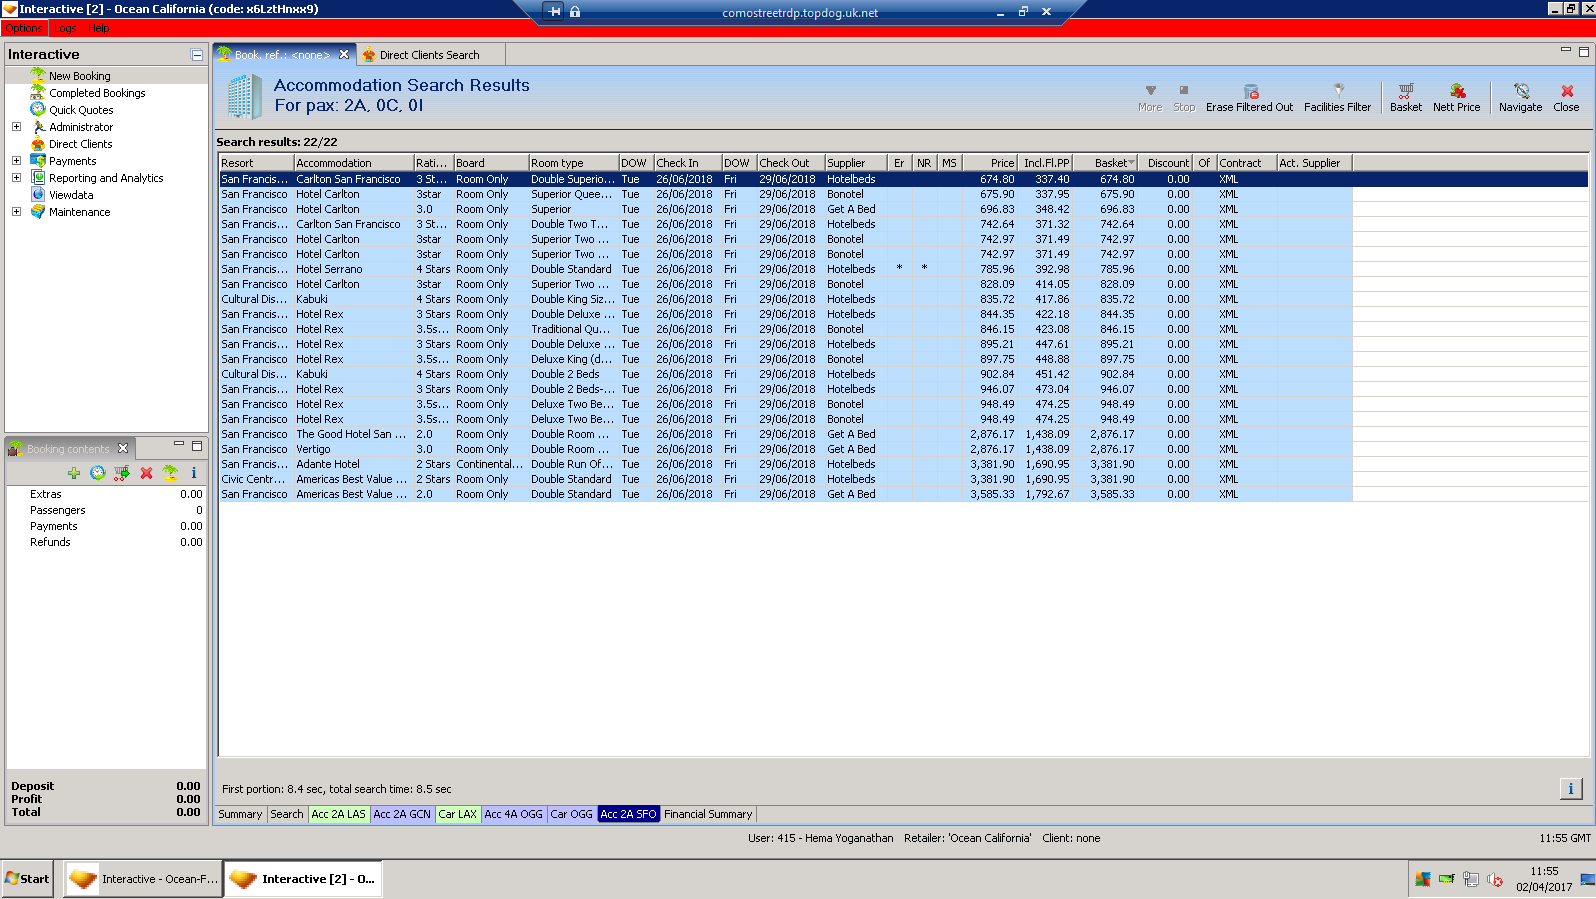This screenshot has width=1596, height=899.
Task: Click the Direct Clients icon
Action: point(38,143)
